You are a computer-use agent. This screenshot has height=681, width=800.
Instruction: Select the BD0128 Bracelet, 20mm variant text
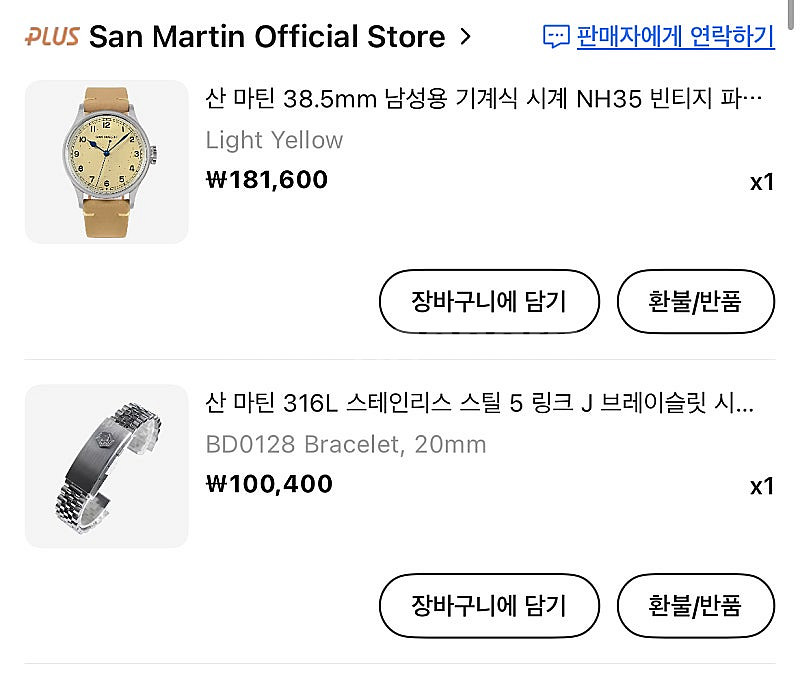click(346, 444)
